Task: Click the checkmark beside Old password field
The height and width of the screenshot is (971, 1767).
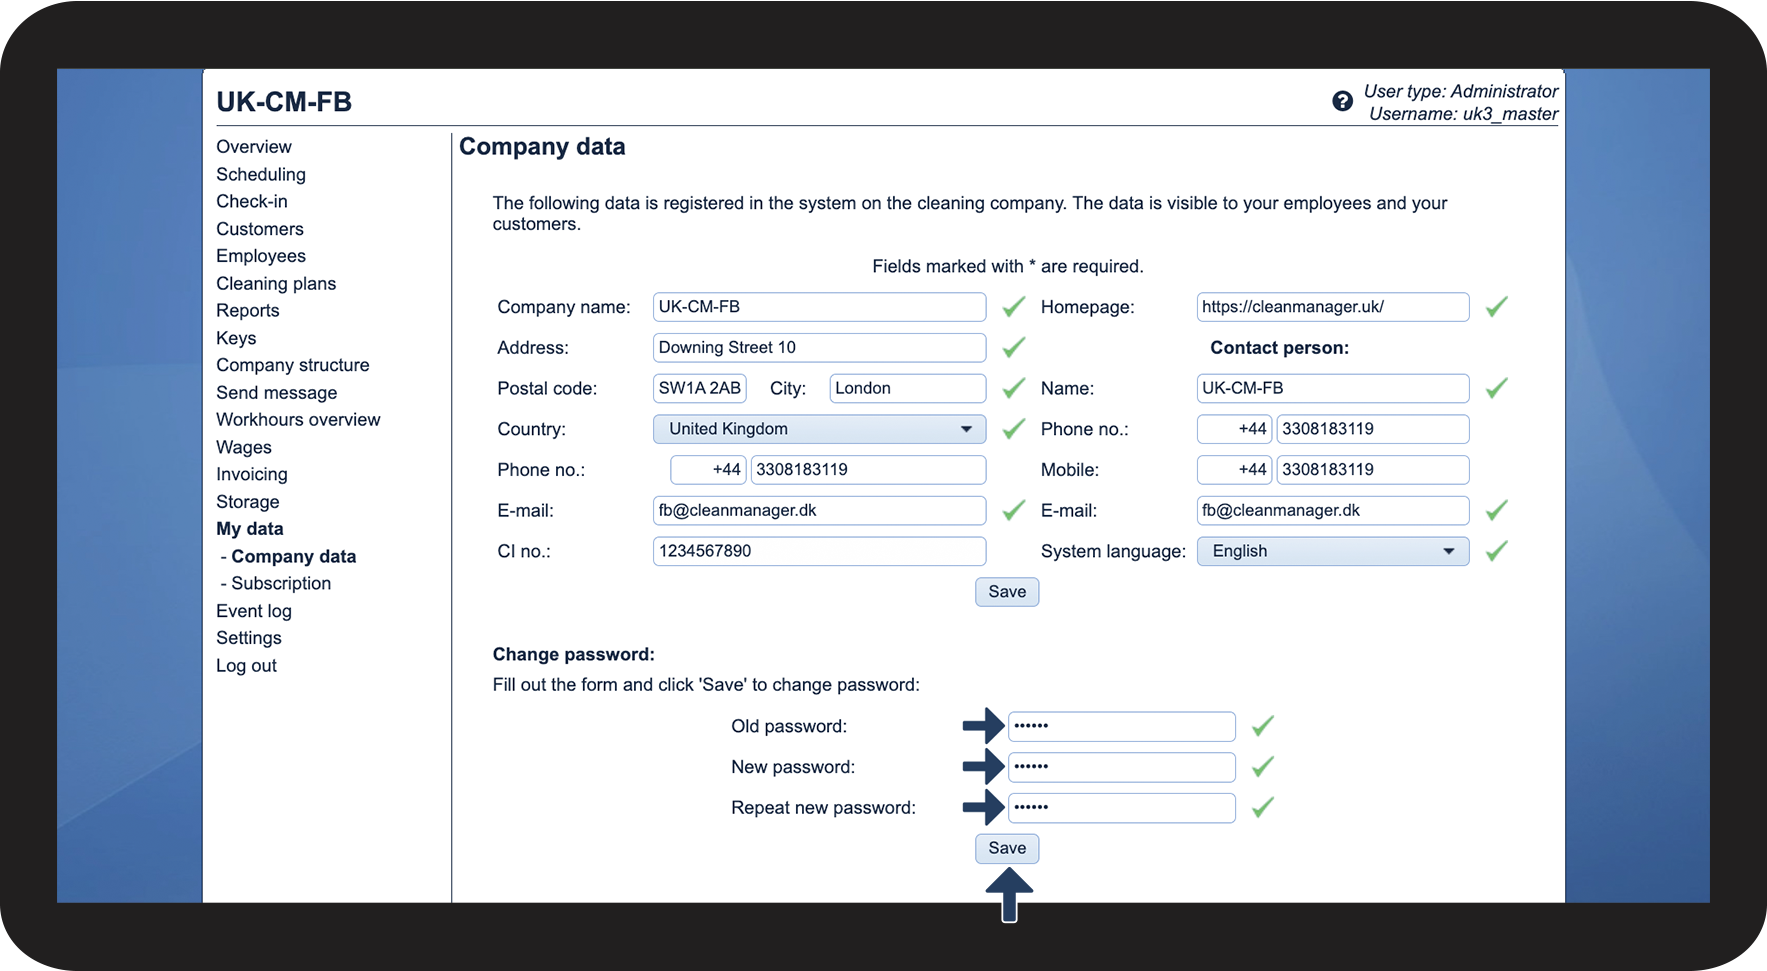Action: click(1262, 726)
